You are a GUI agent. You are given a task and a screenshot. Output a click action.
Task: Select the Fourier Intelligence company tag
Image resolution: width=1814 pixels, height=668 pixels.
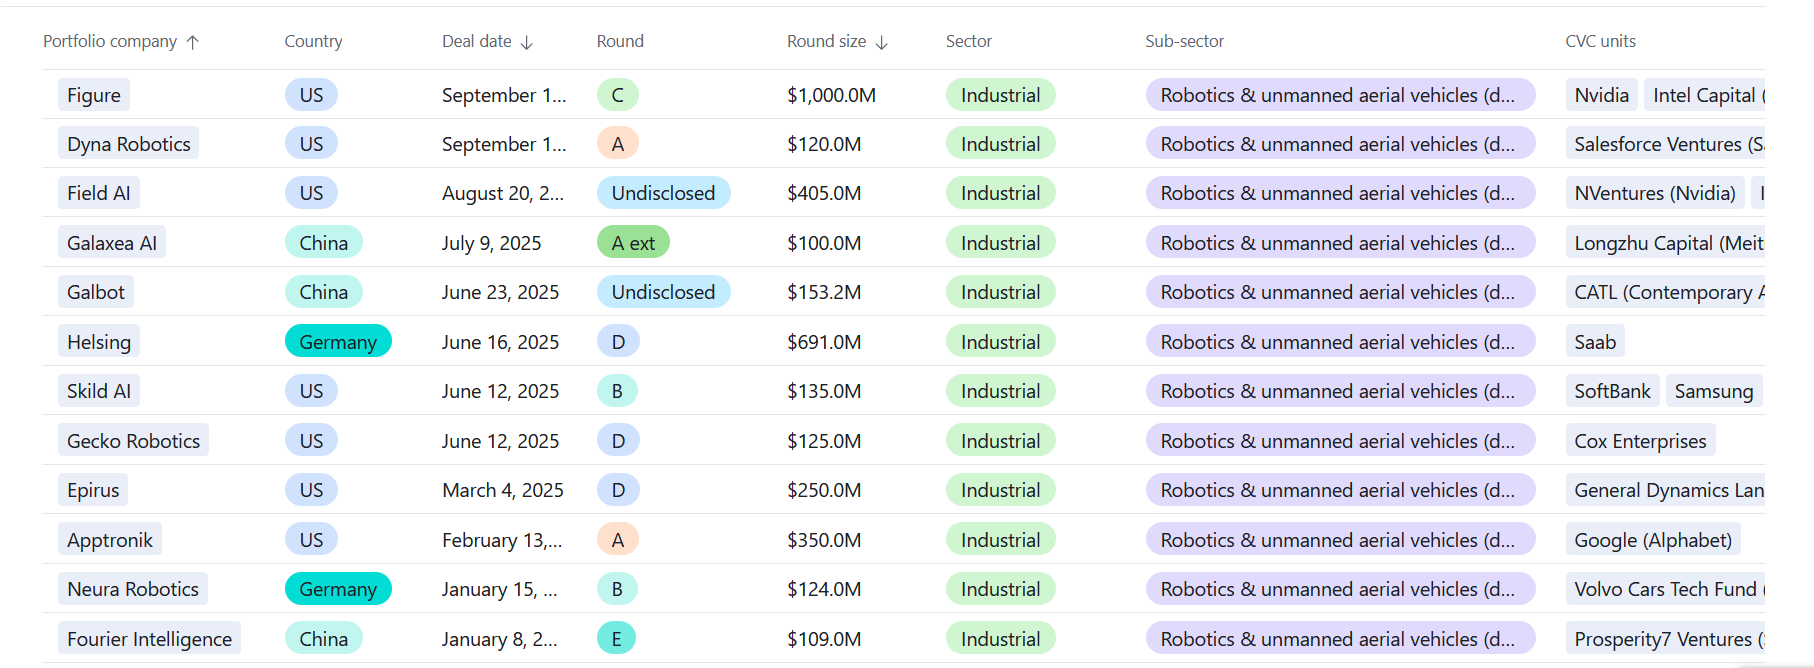pos(149,639)
